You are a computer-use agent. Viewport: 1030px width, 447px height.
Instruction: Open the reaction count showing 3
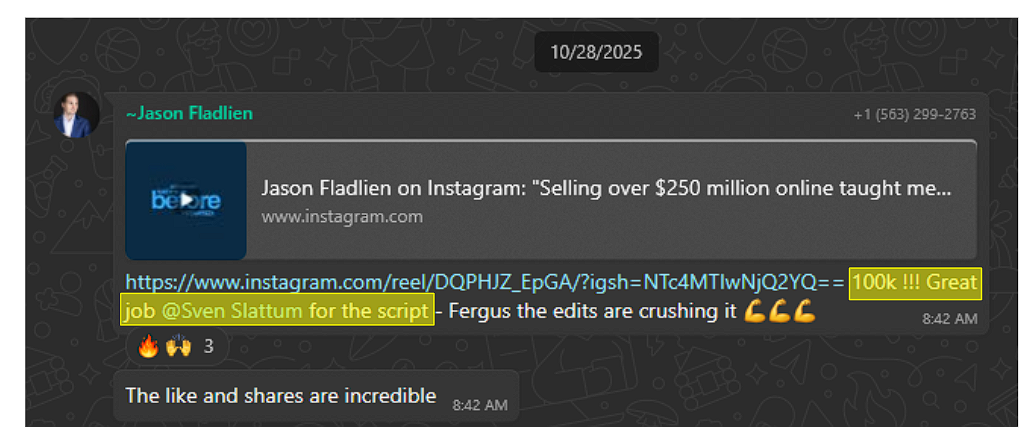point(208,346)
